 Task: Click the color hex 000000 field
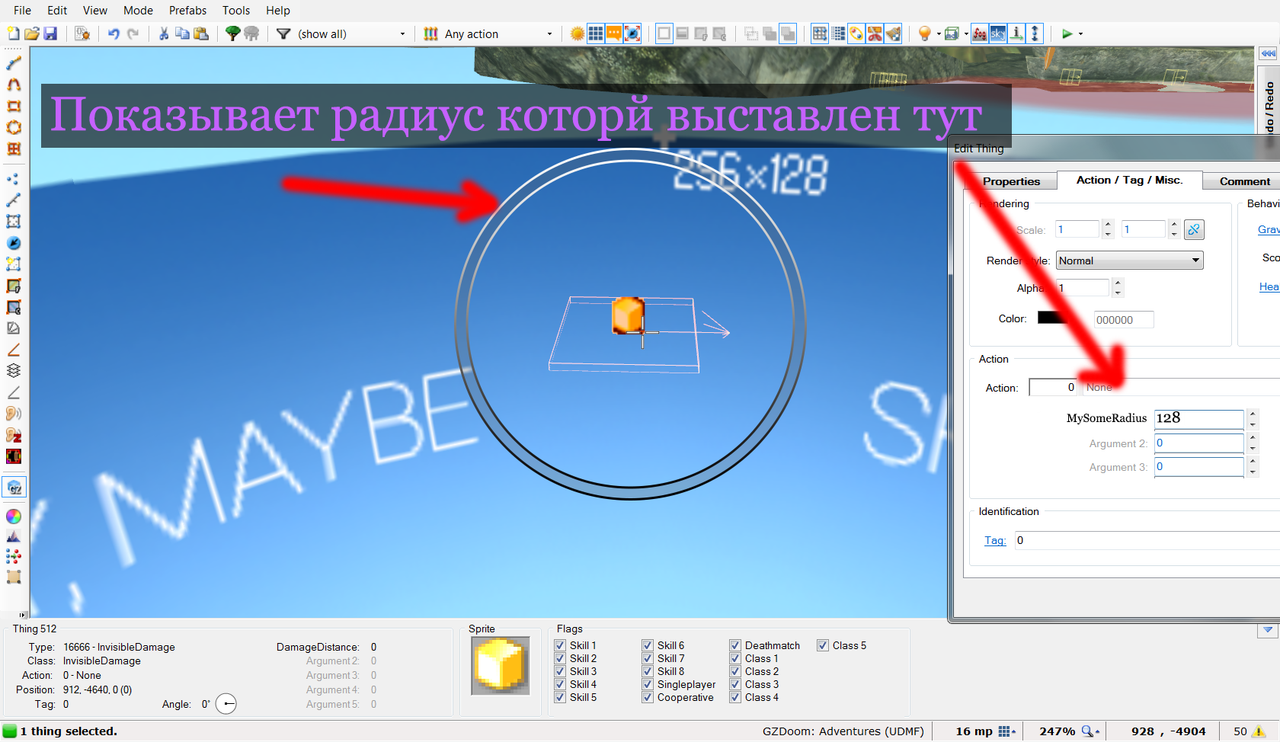[1123, 320]
